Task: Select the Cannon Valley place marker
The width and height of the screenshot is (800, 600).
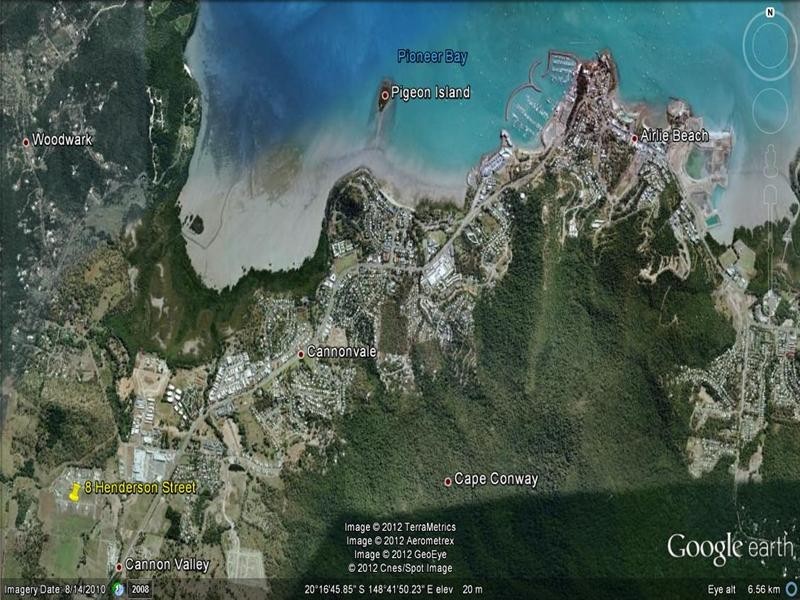Action: click(119, 567)
